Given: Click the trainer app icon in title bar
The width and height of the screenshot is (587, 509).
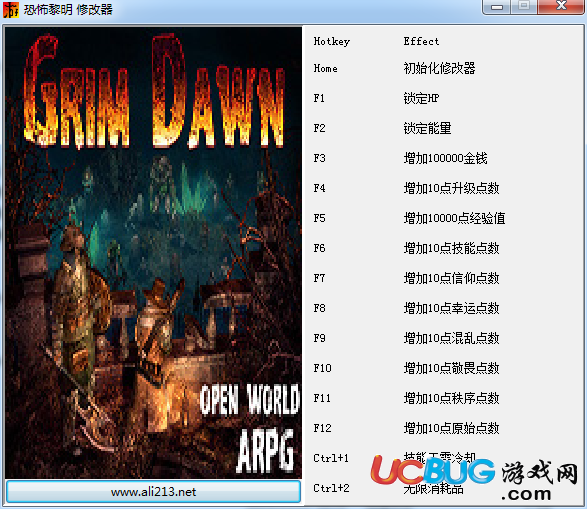Looking at the screenshot, I should coord(11,10).
